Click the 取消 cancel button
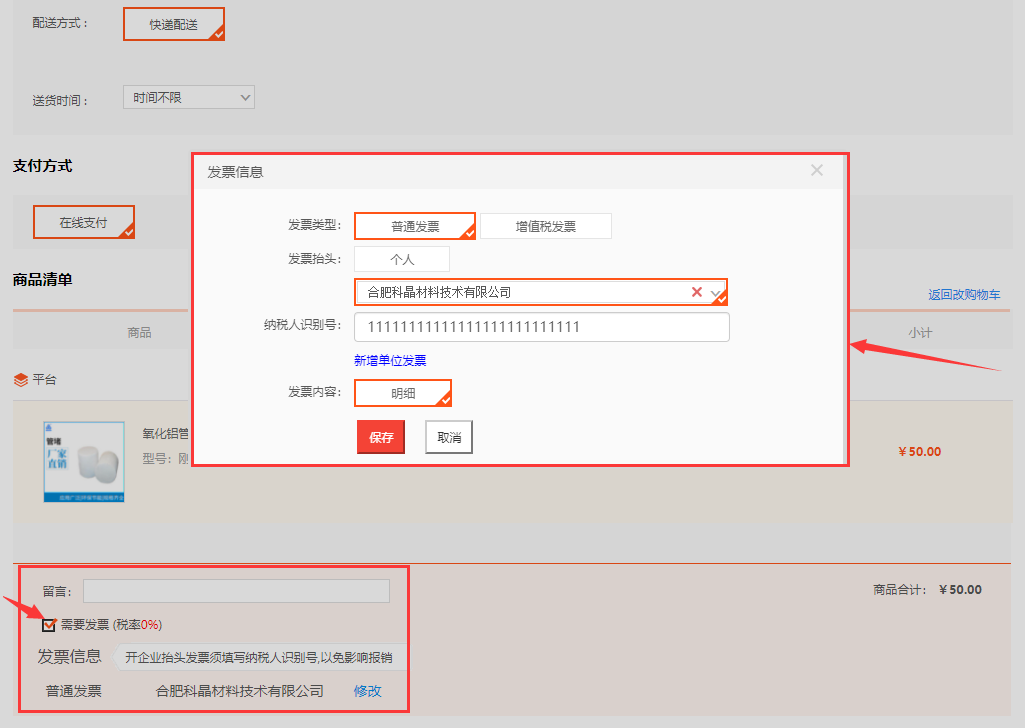 pyautogui.click(x=448, y=437)
